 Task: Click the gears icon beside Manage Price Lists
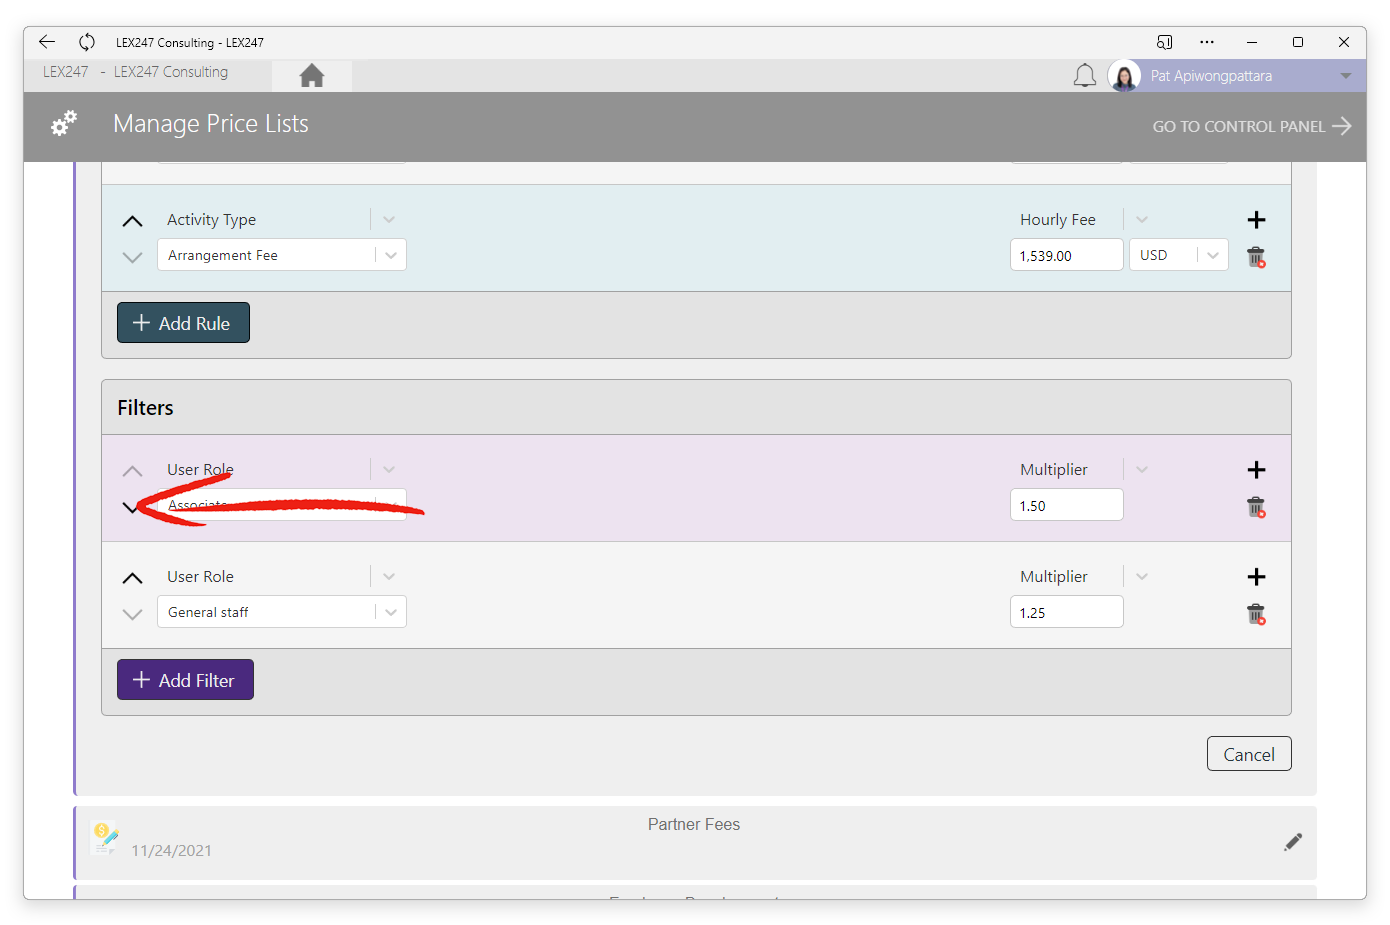pyautogui.click(x=64, y=124)
